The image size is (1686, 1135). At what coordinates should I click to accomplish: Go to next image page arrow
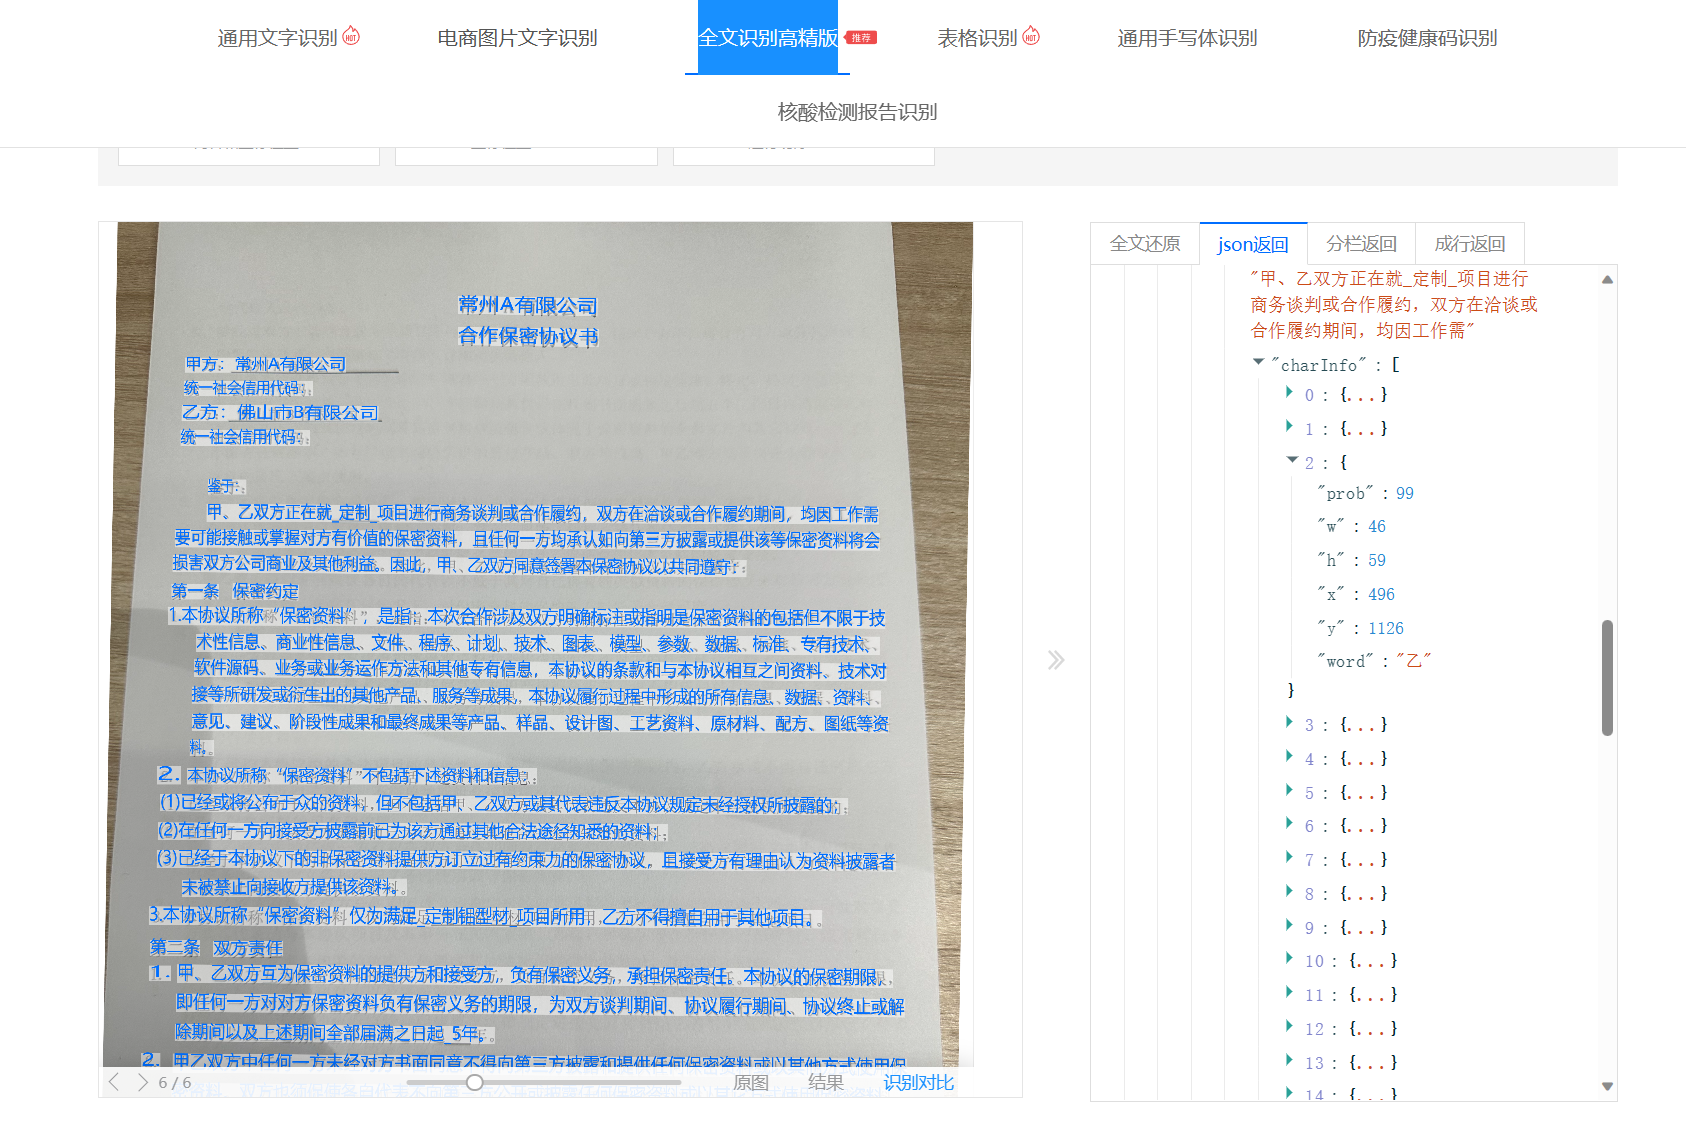[142, 1082]
